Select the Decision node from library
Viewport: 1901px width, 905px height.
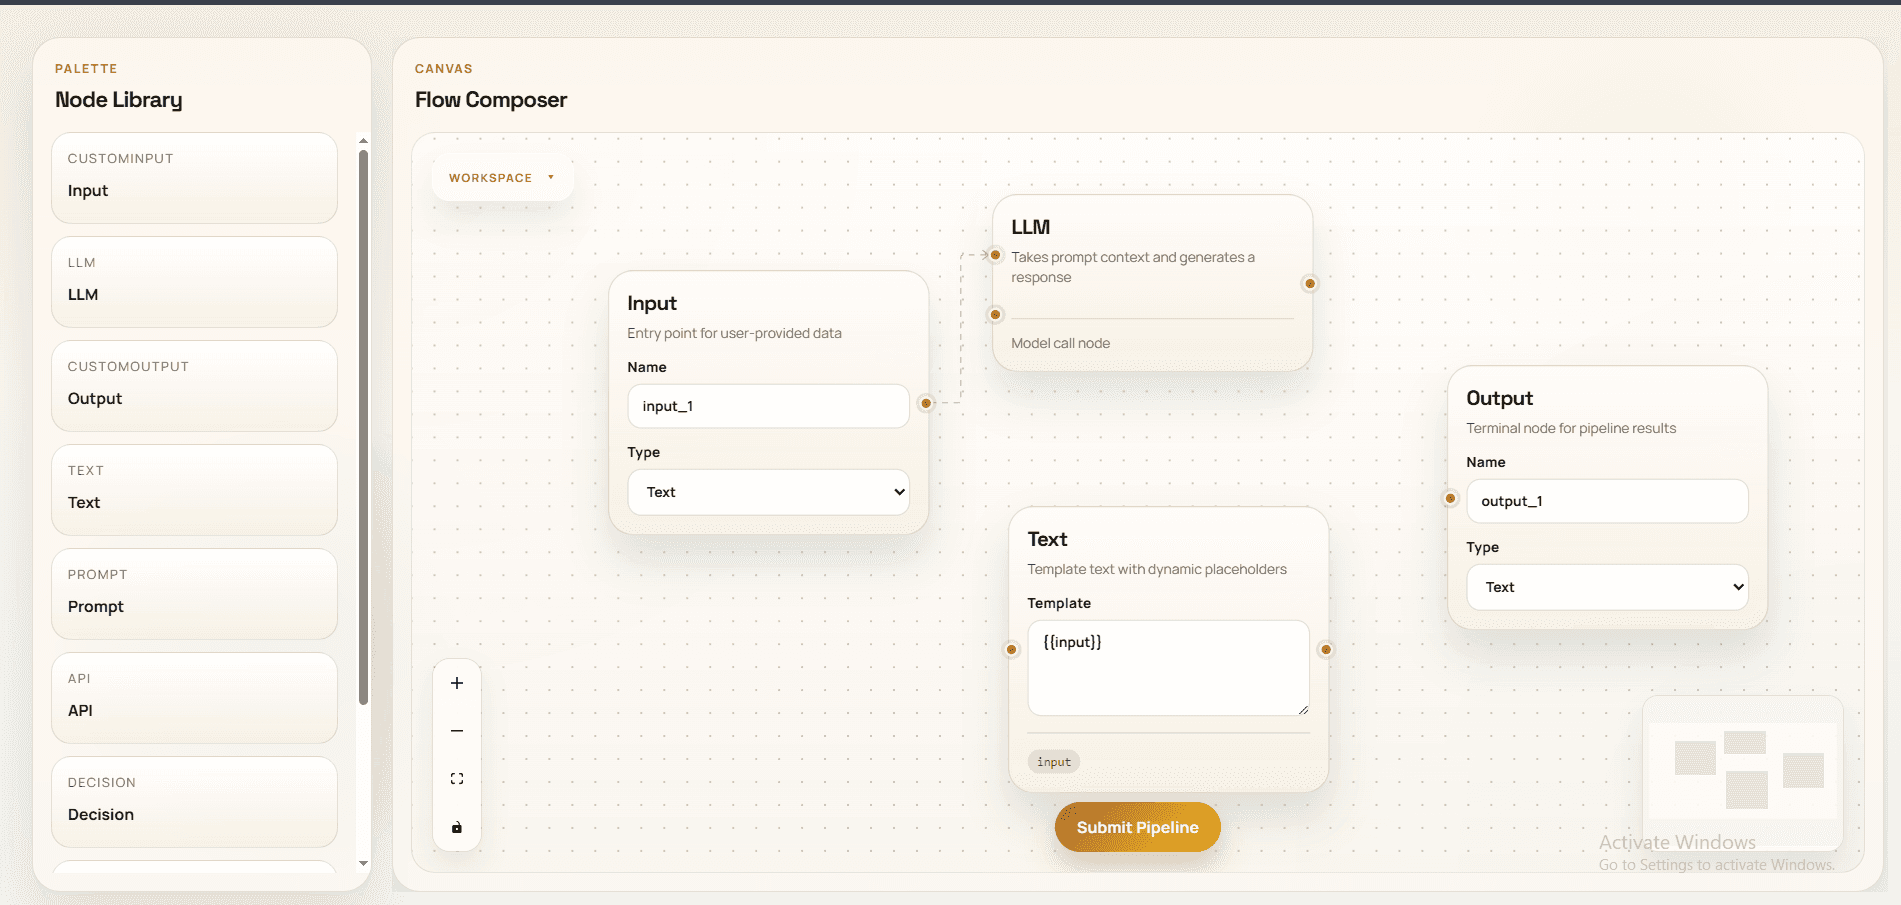click(x=194, y=802)
